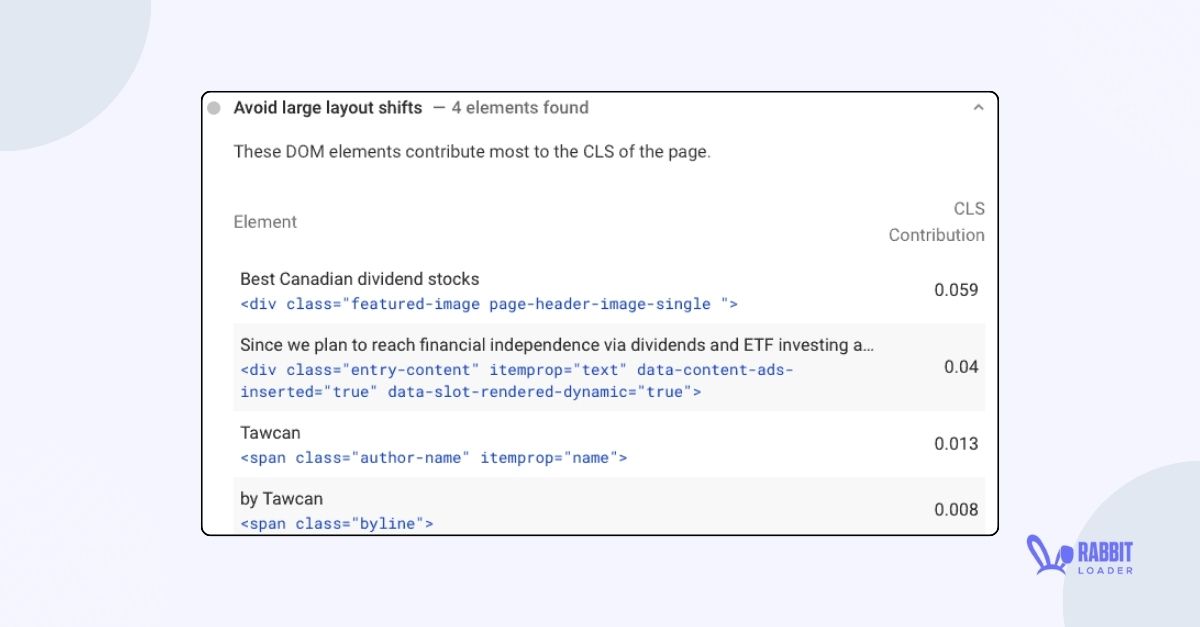This screenshot has width=1200, height=627.
Task: Click the Since we plan financial independence row
Action: click(x=556, y=345)
